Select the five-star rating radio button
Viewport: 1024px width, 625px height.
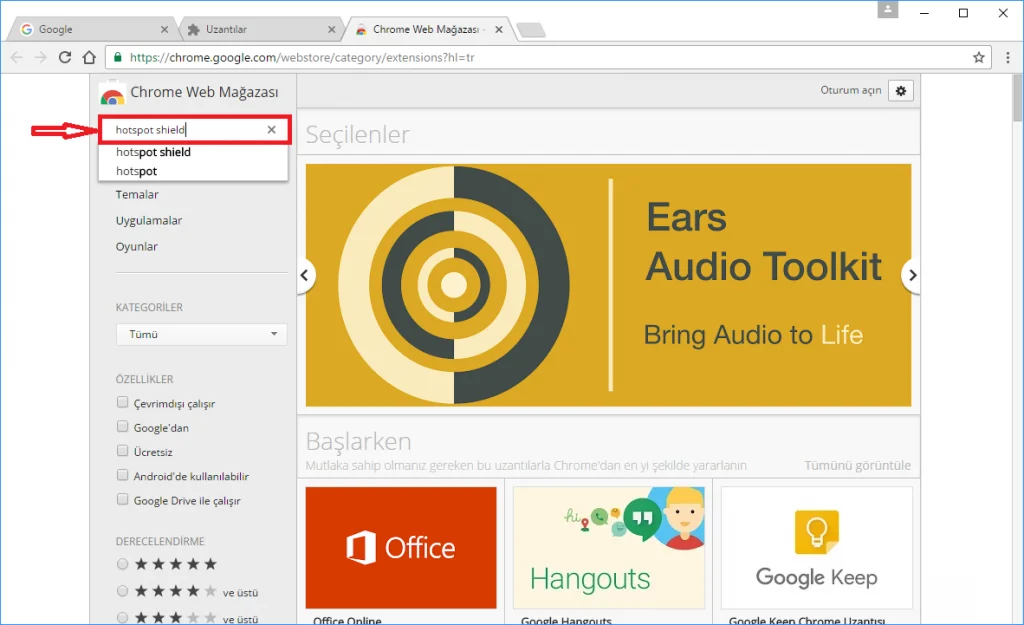[123, 564]
